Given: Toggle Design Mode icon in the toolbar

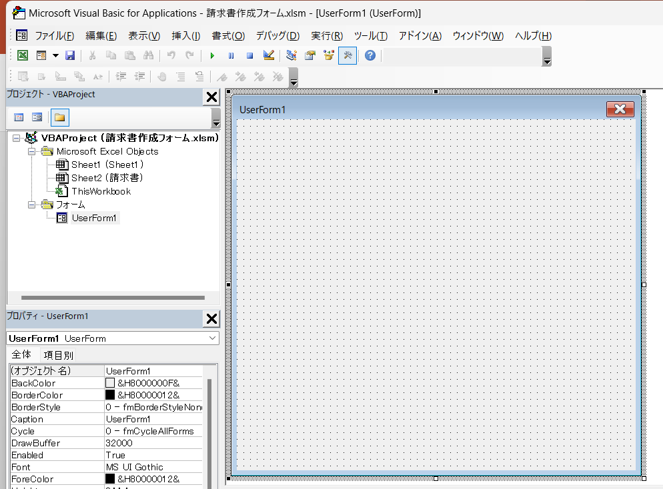Looking at the screenshot, I should click(268, 56).
